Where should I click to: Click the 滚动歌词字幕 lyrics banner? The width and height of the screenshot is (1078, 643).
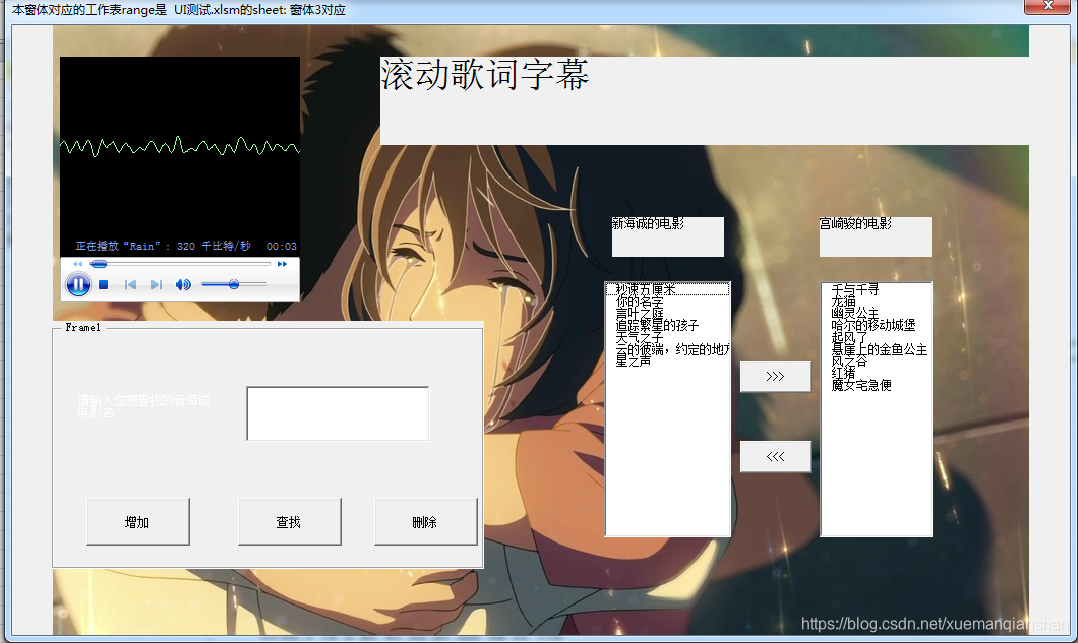pyautogui.click(x=704, y=100)
